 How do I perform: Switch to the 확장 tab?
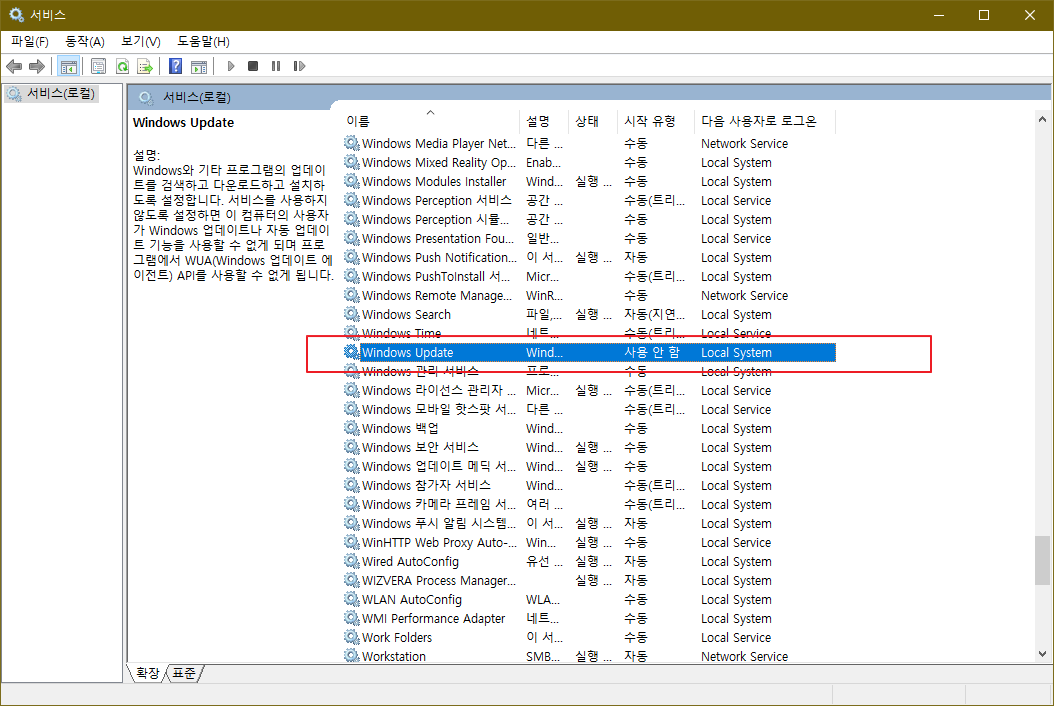(148, 672)
